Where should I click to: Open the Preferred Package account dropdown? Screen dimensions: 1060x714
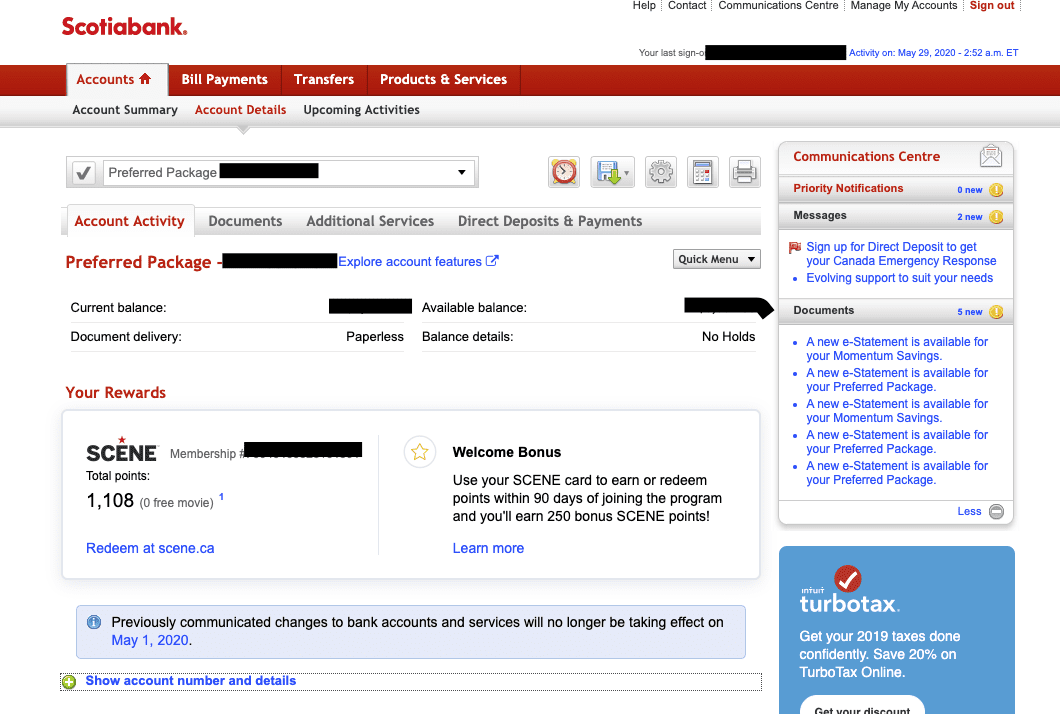point(461,172)
